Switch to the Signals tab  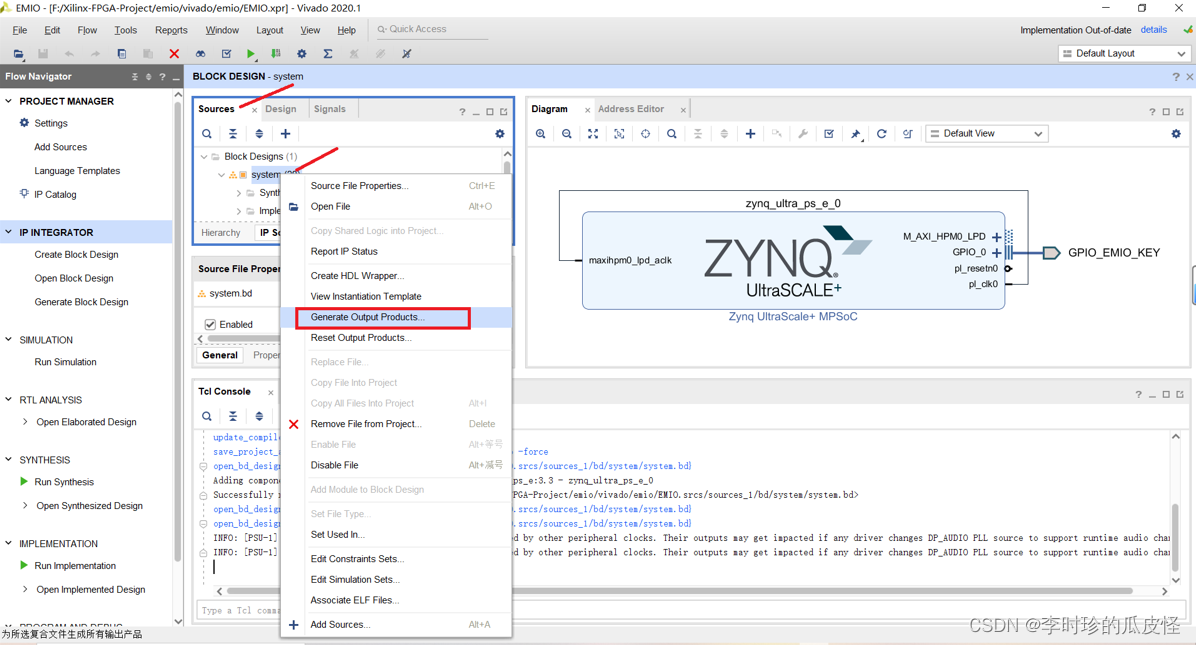[330, 109]
